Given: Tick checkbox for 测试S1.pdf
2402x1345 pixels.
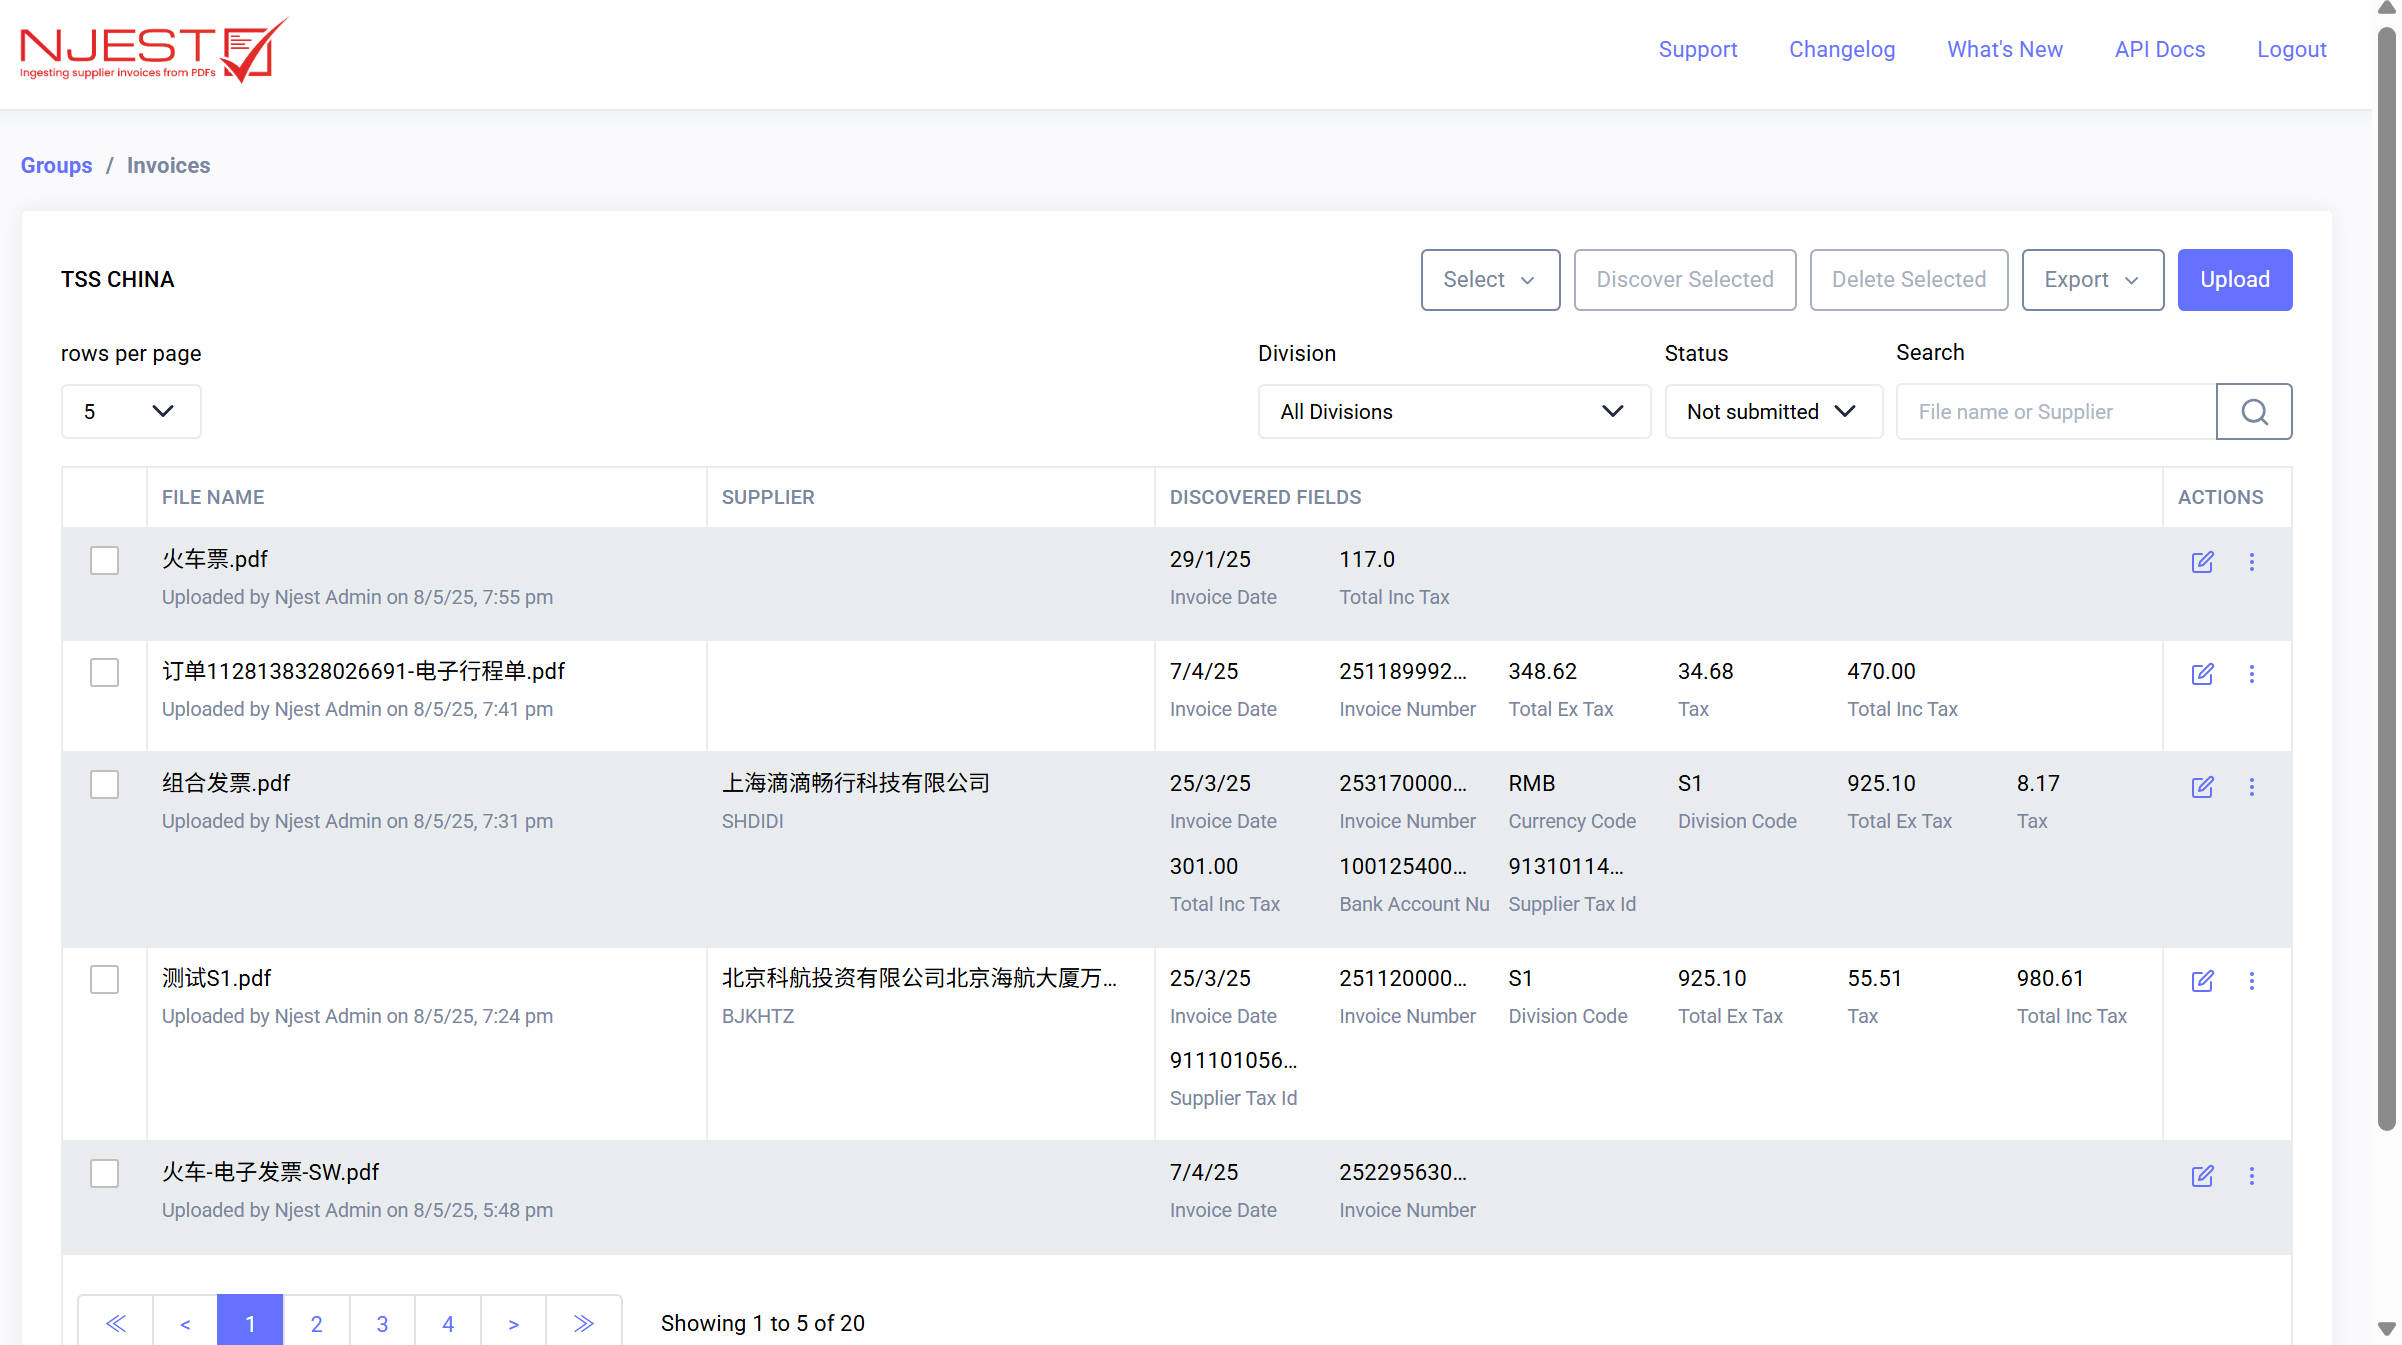Looking at the screenshot, I should (x=104, y=979).
